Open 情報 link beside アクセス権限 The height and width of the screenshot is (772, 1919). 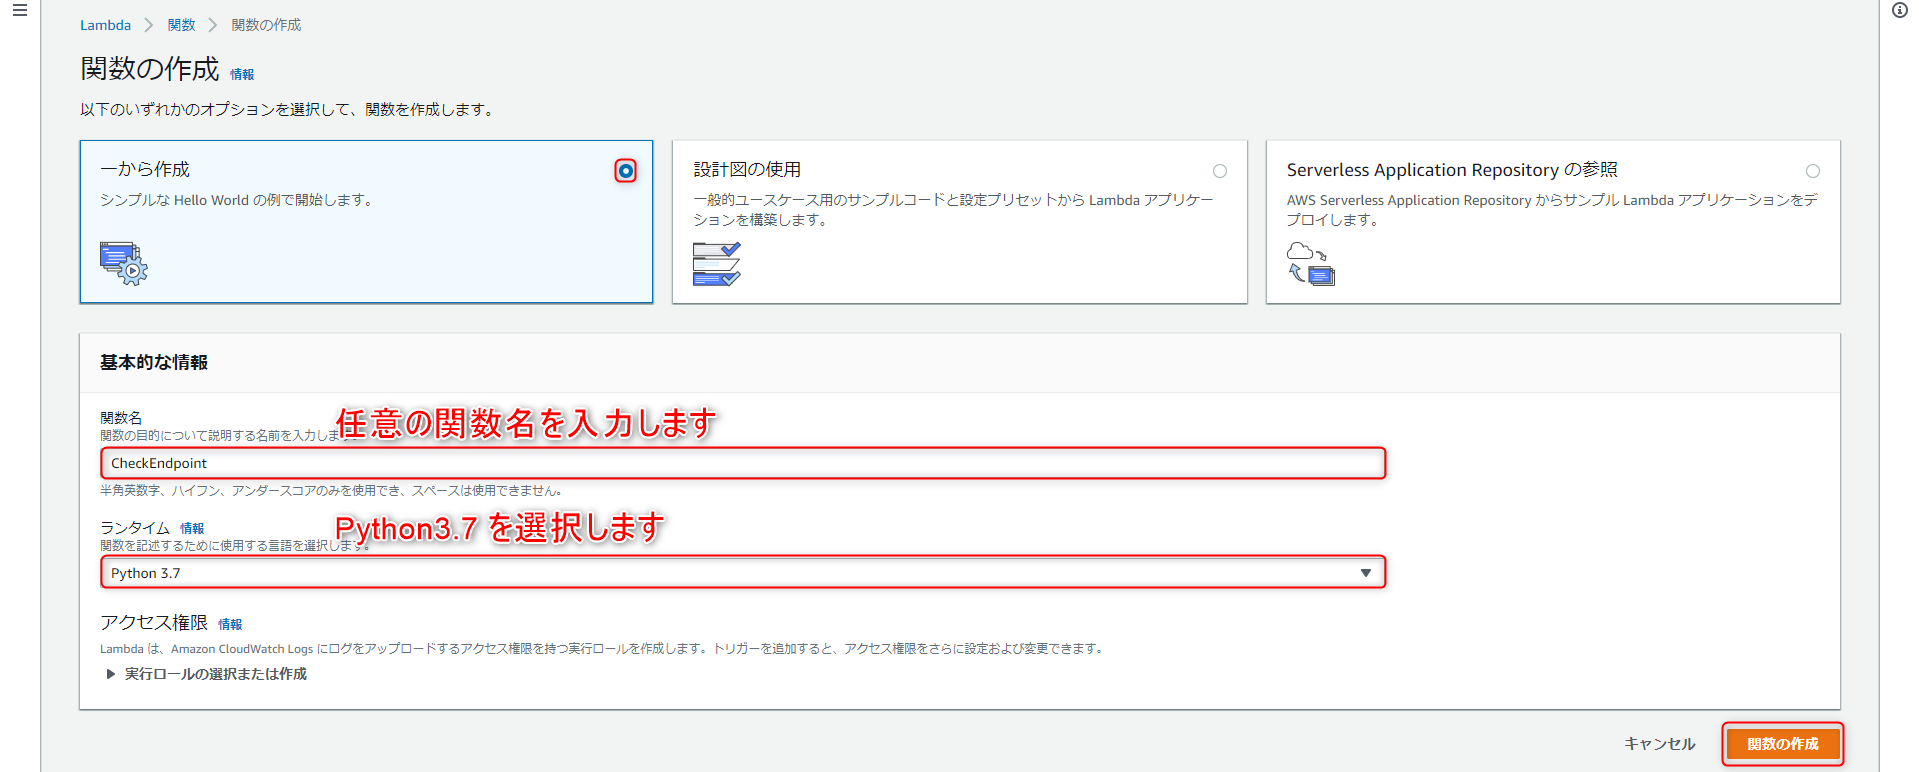coord(230,624)
